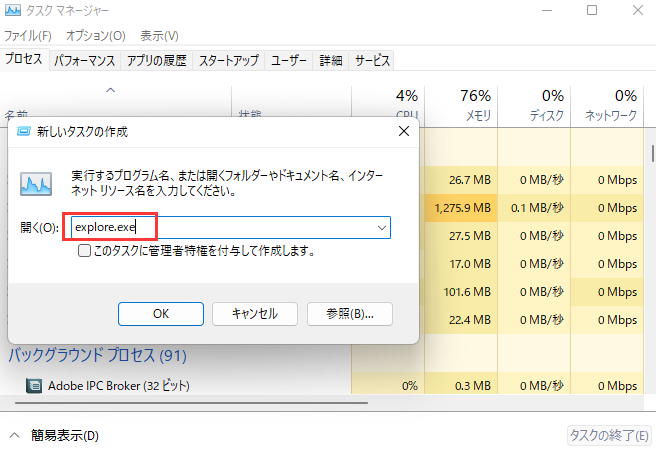The image size is (656, 457).
Task: Click the キャンセル button
Action: point(255,314)
